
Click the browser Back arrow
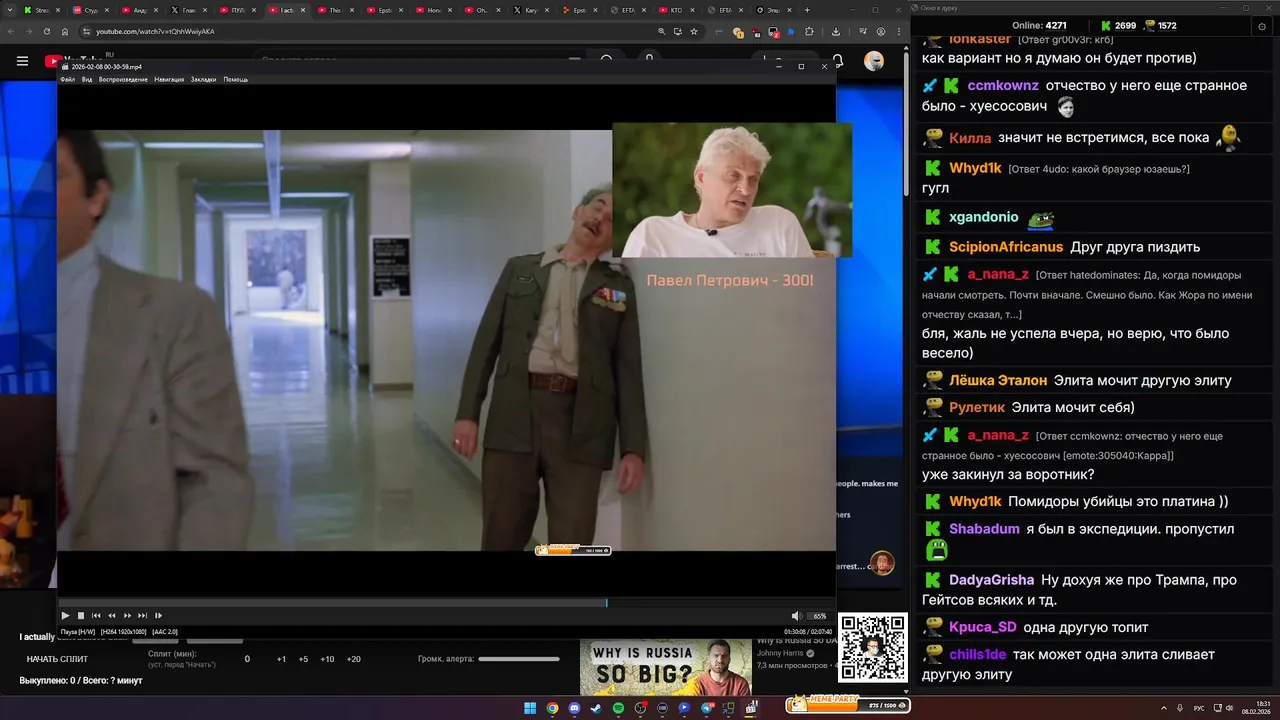click(11, 31)
